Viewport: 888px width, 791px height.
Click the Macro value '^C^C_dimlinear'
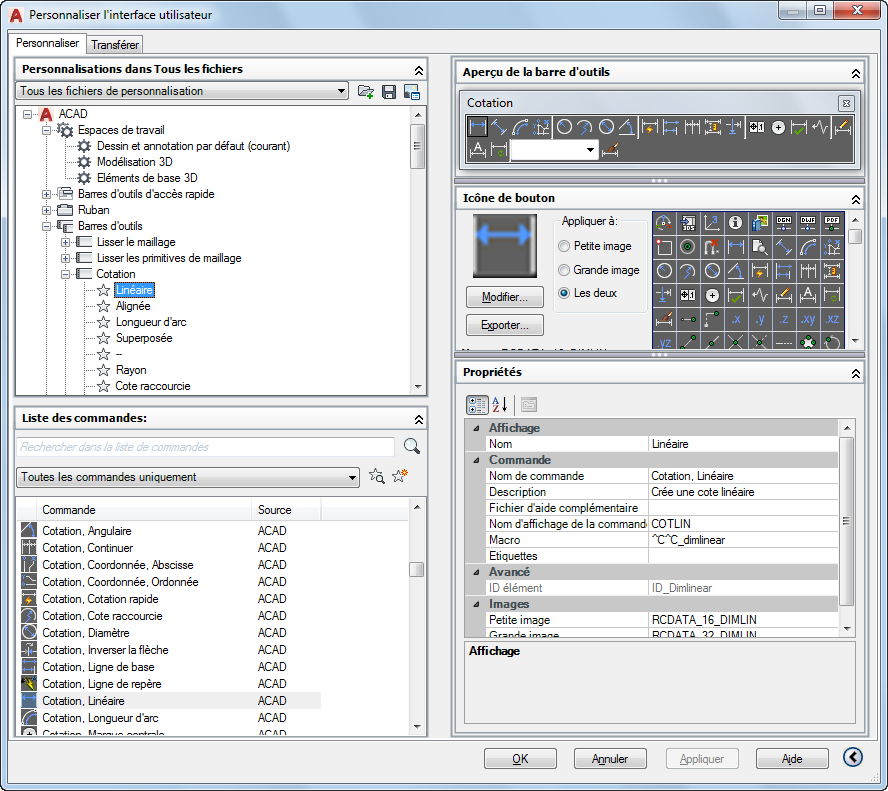[x=688, y=540]
